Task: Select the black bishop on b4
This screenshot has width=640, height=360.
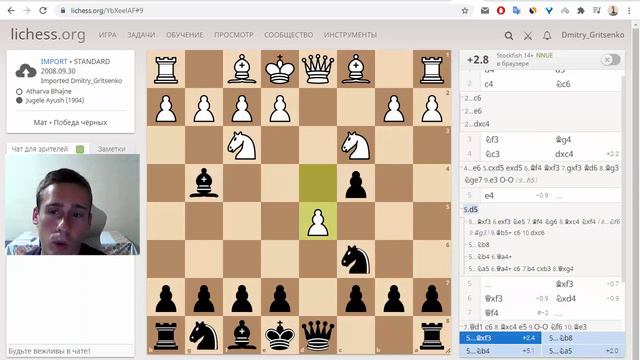Action: (204, 183)
